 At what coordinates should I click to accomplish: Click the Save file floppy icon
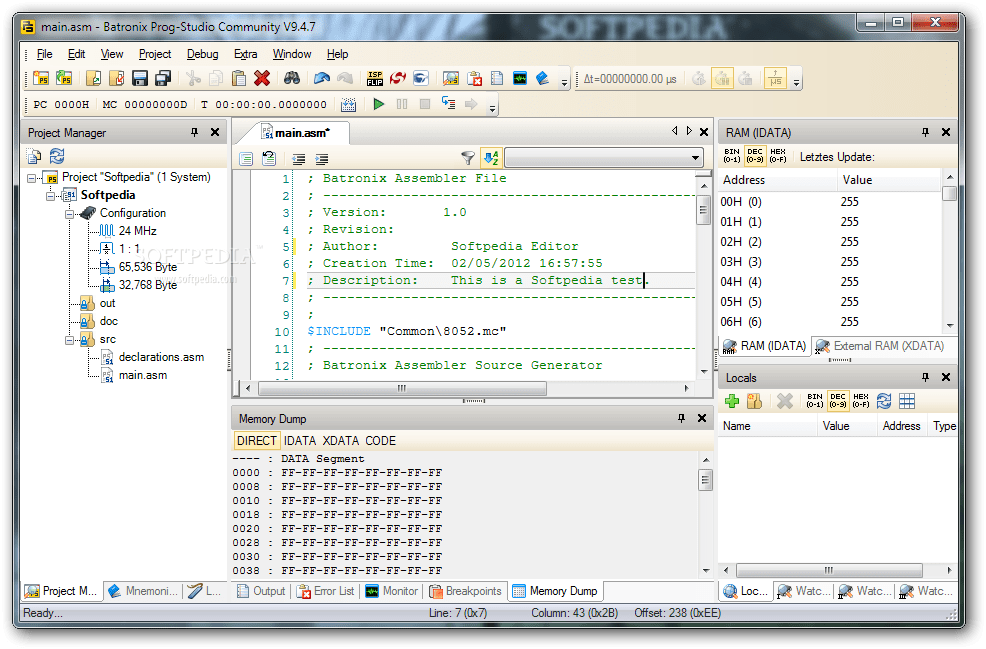tap(140, 78)
